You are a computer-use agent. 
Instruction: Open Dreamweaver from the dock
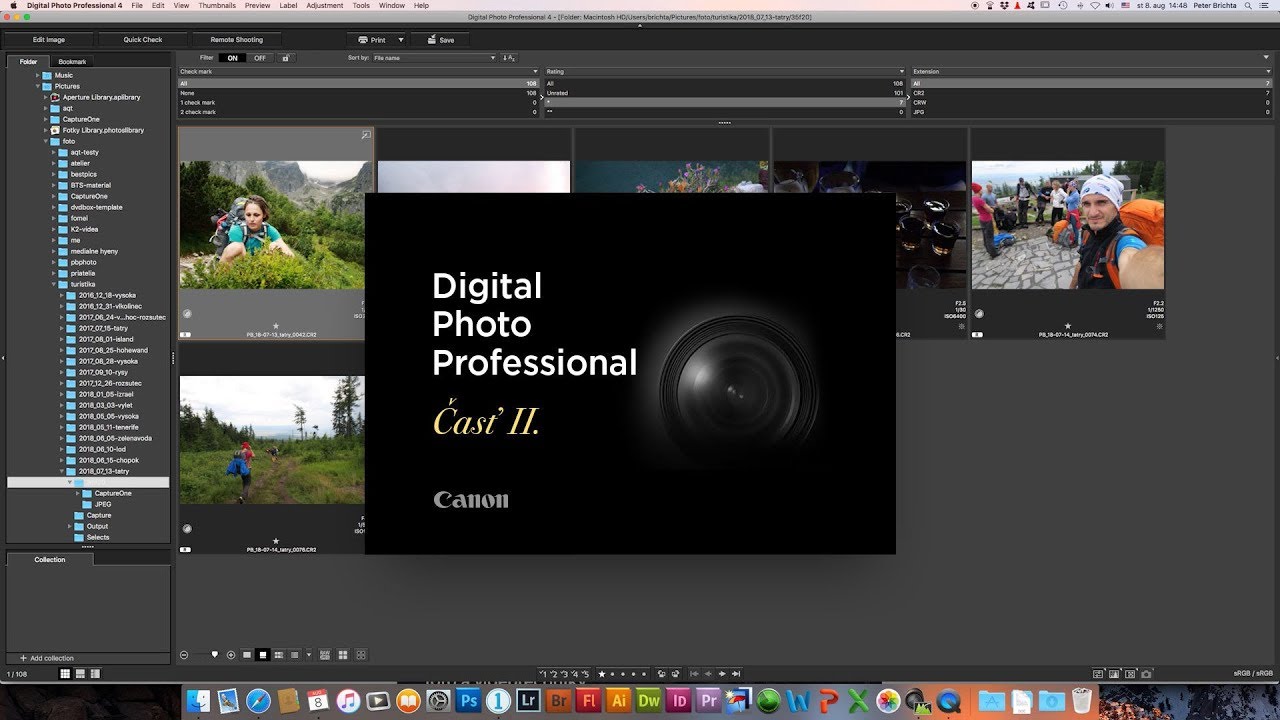[649, 701]
